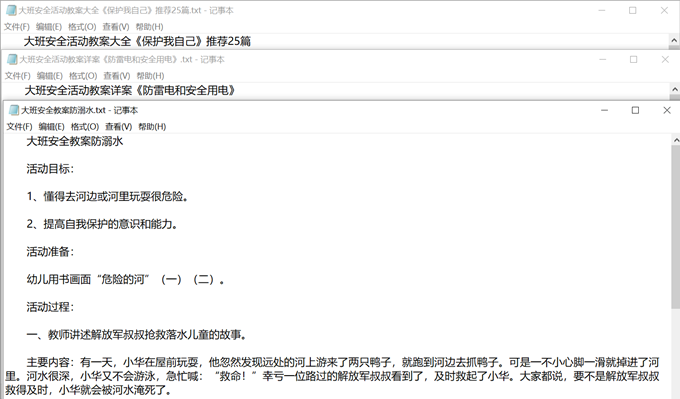Screen dimensions: 680x399
Task: Click the line 活动目标：
Action: click(x=50, y=169)
